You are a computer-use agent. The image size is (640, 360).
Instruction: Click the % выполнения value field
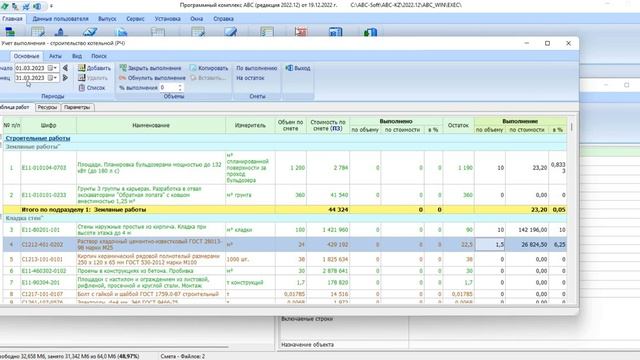point(168,87)
